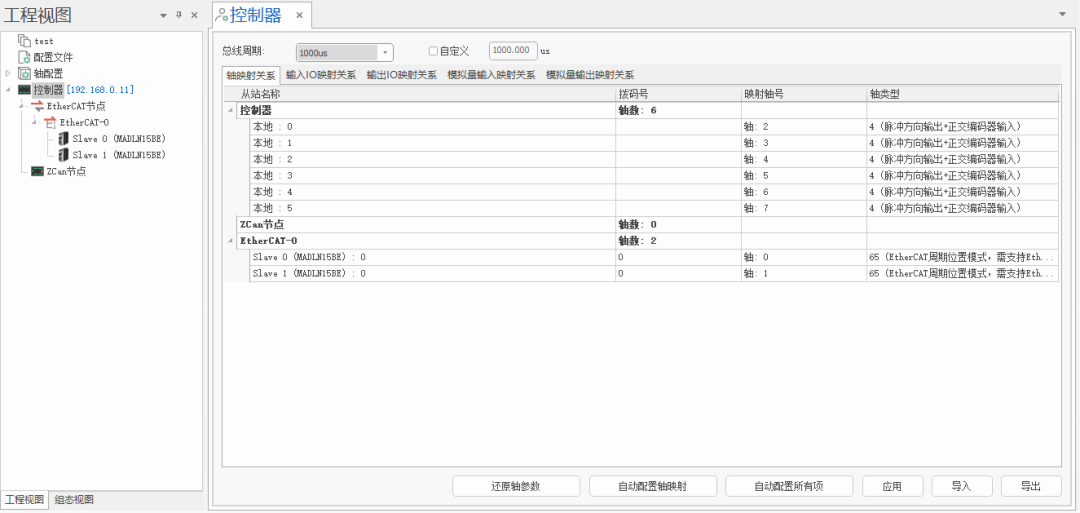1080x513 pixels.
Task: Click the Slave 1 (MADLN15BE) device icon
Action: pyautogui.click(x=63, y=156)
